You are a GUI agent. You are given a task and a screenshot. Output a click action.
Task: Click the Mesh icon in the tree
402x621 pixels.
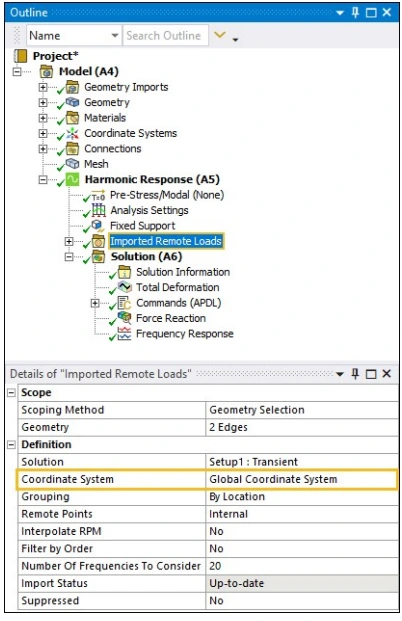click(72, 164)
